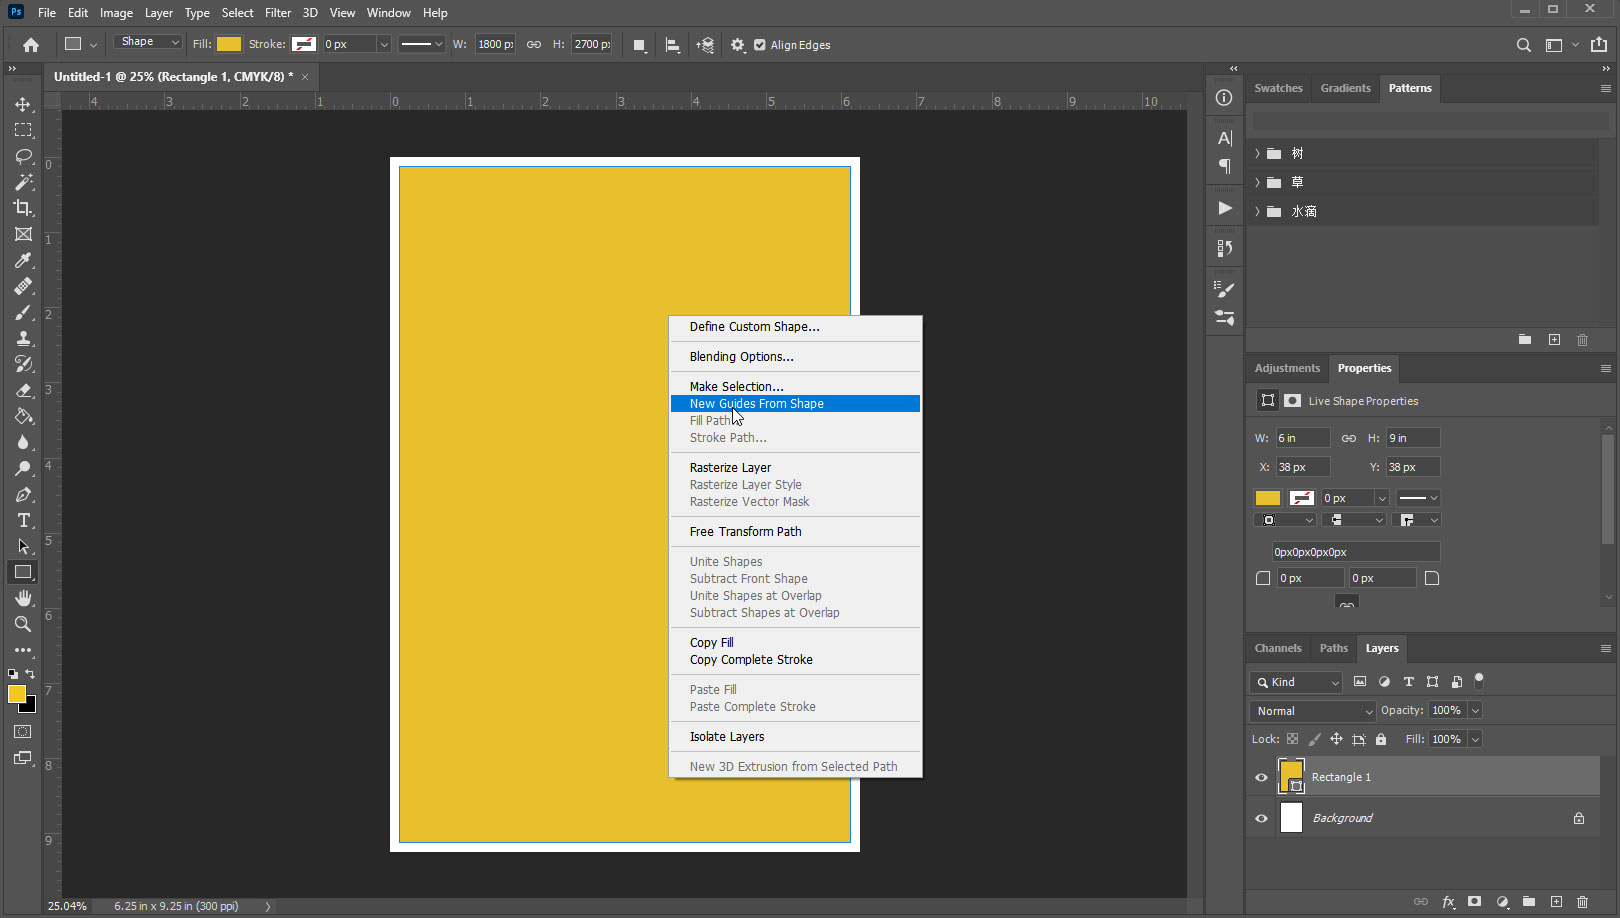Select the Lasso tool
The image size is (1620, 918).
click(23, 156)
